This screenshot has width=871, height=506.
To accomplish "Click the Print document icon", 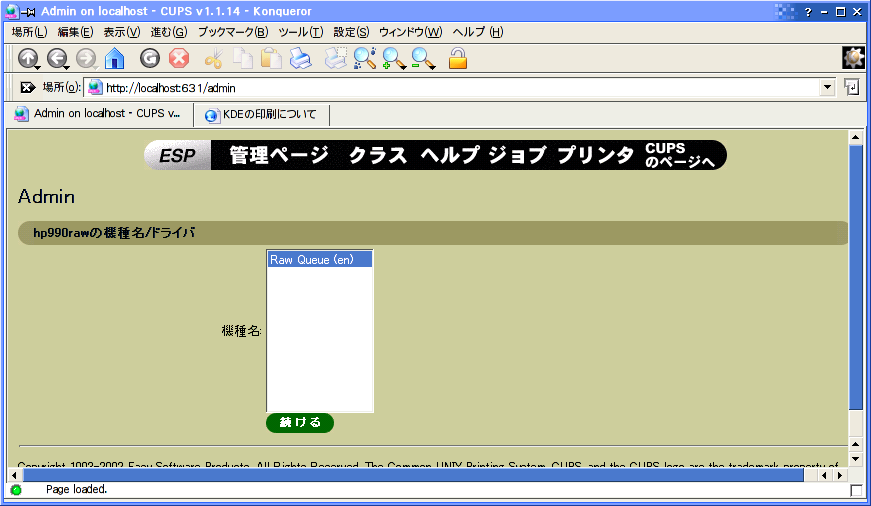I will tap(300, 59).
